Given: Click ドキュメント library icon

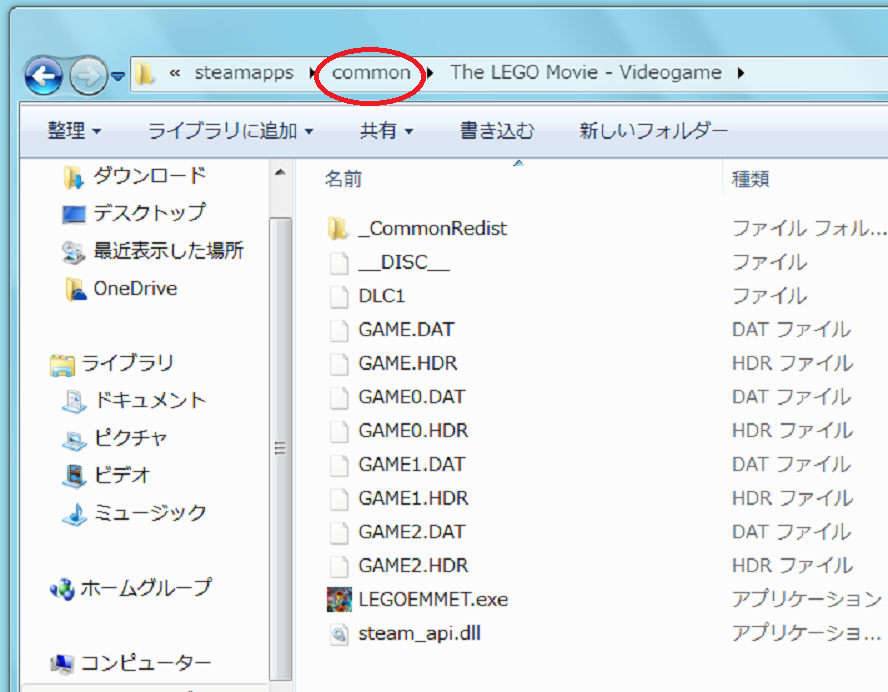Looking at the screenshot, I should tap(74, 402).
